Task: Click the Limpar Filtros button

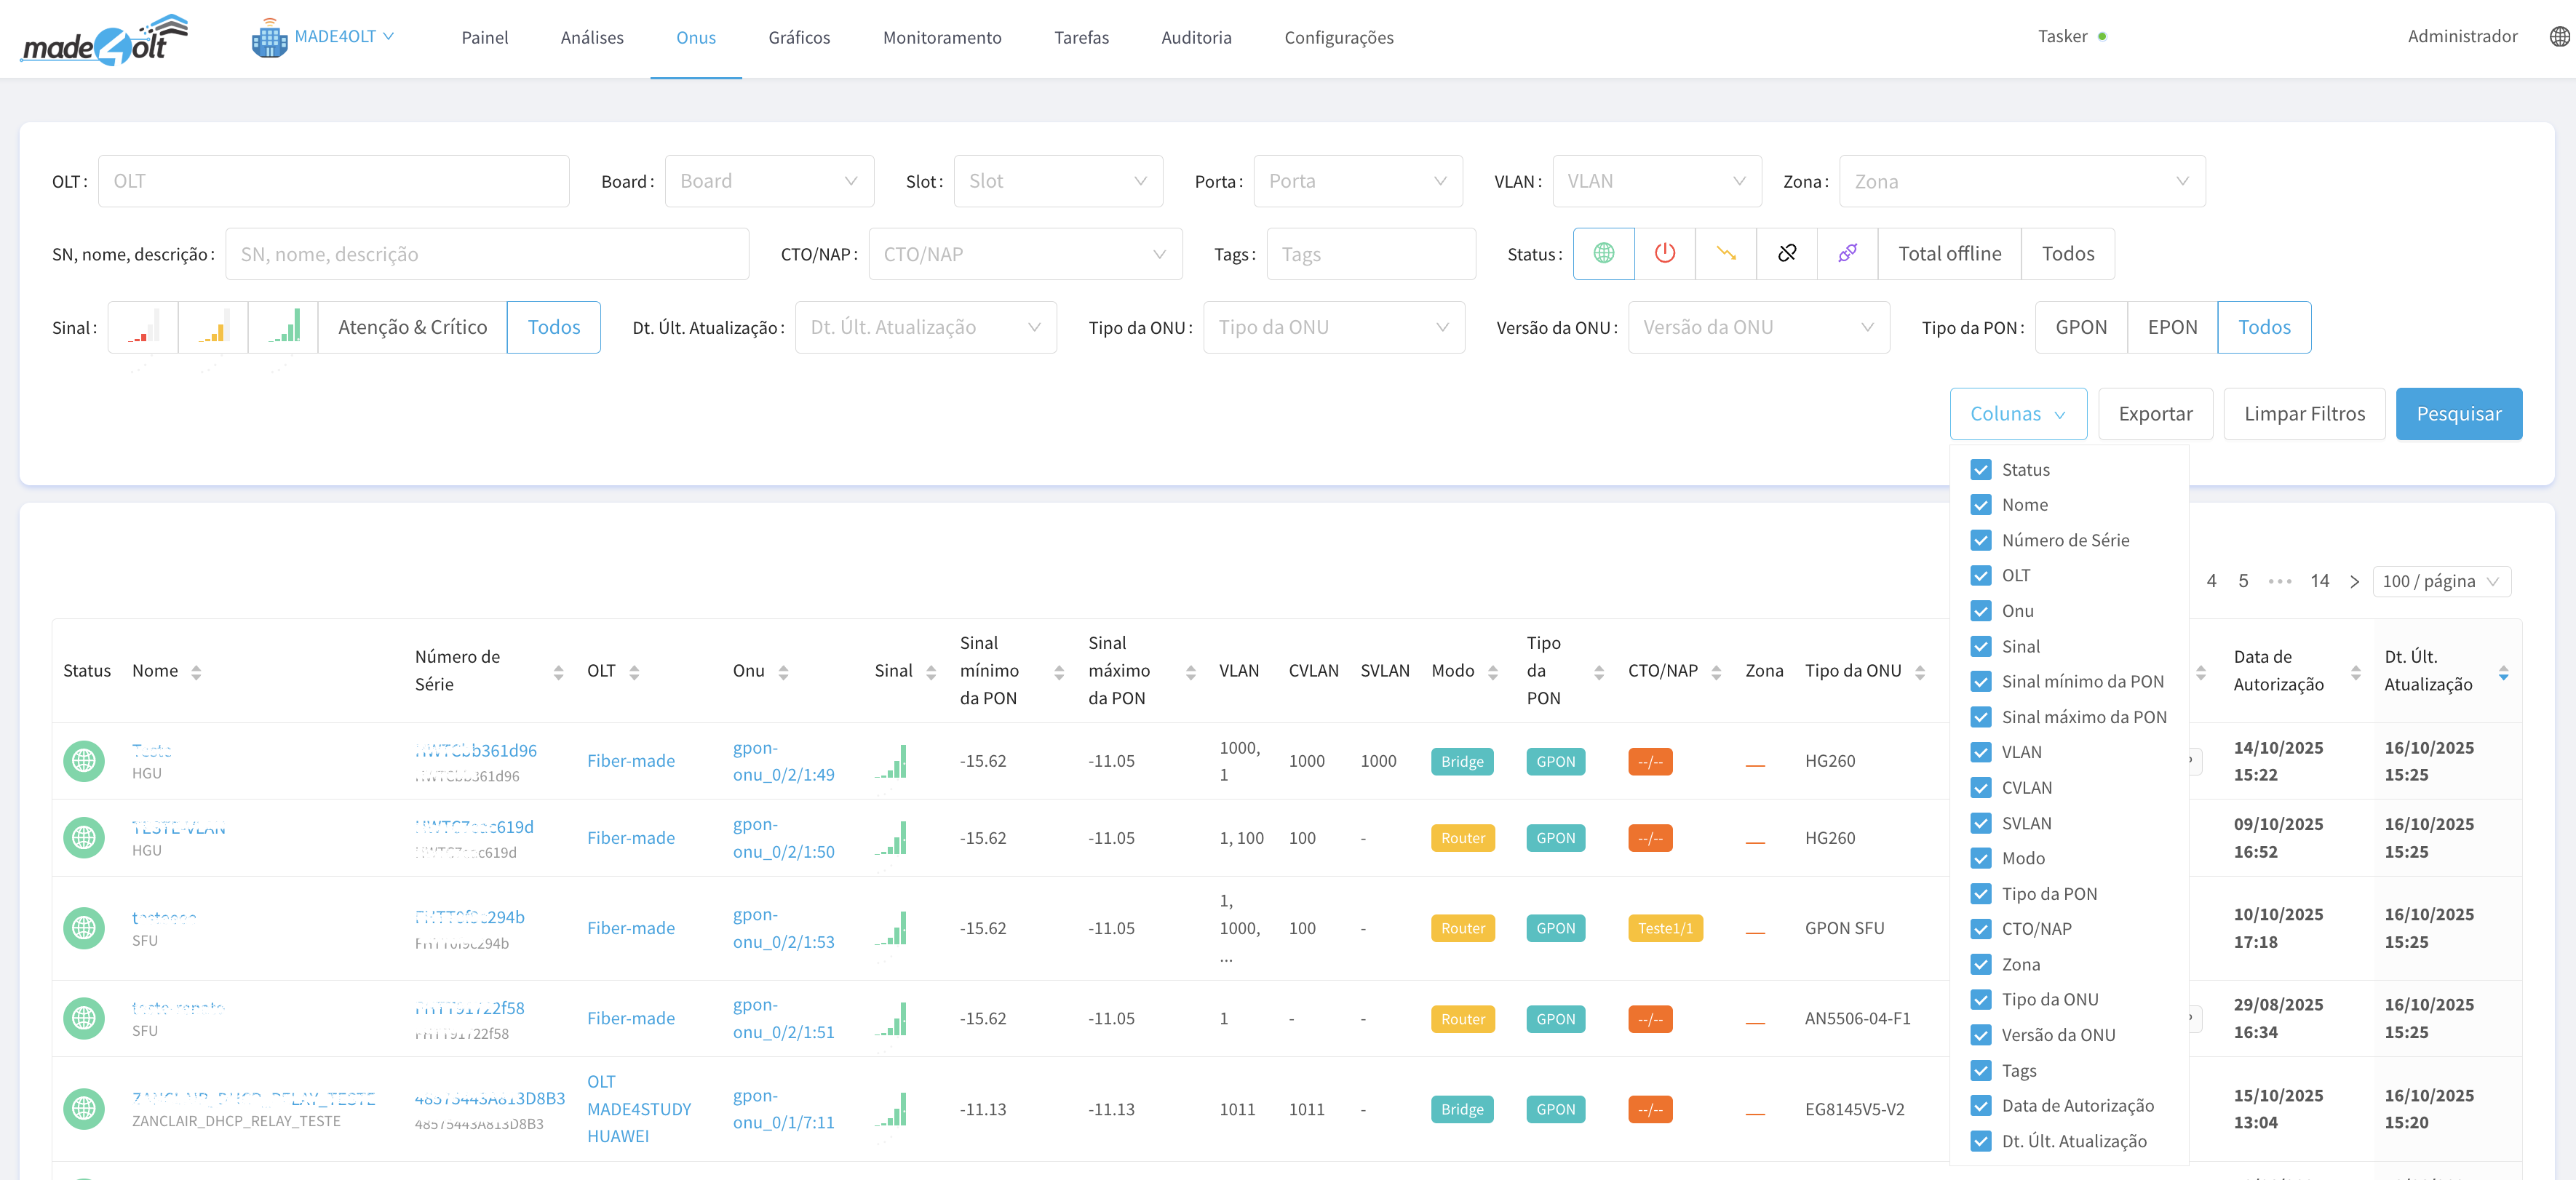Action: pyautogui.click(x=2303, y=414)
